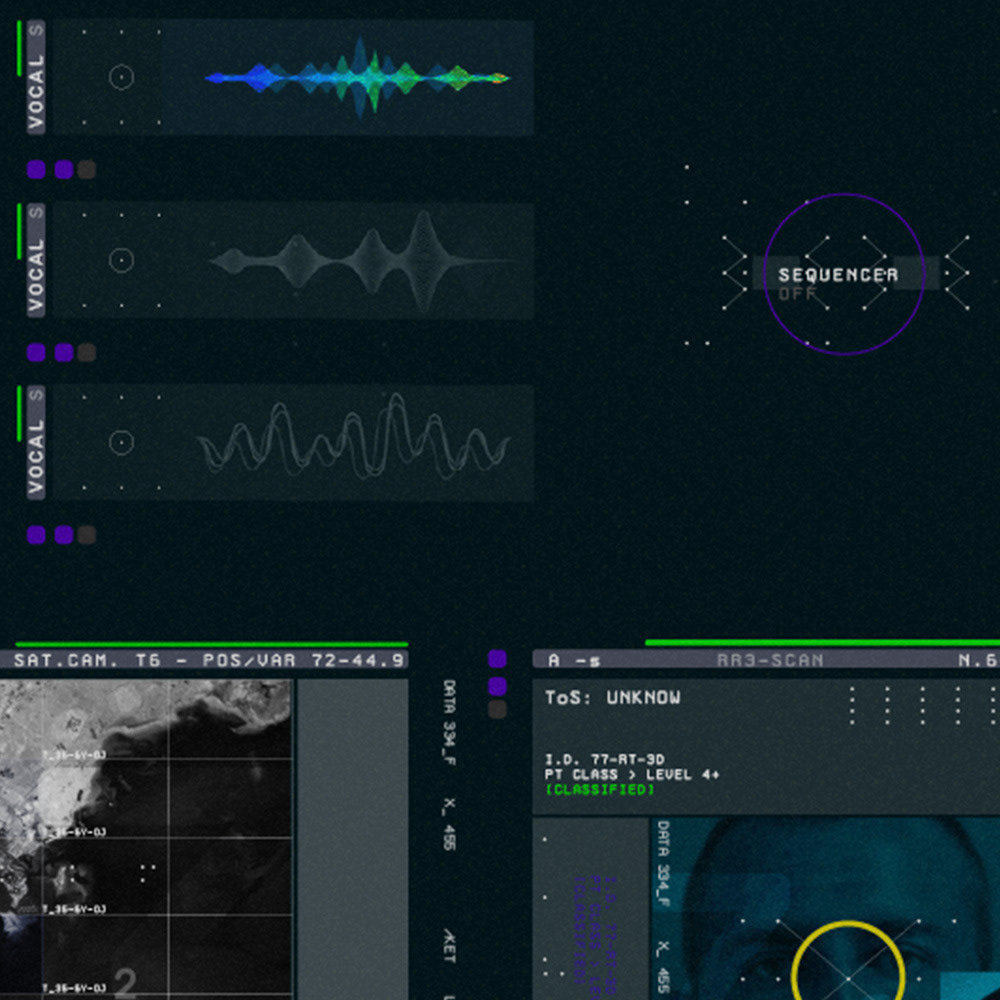The height and width of the screenshot is (1000, 1000).
Task: Click the ToS: UNKNOW field
Action: [x=612, y=698]
